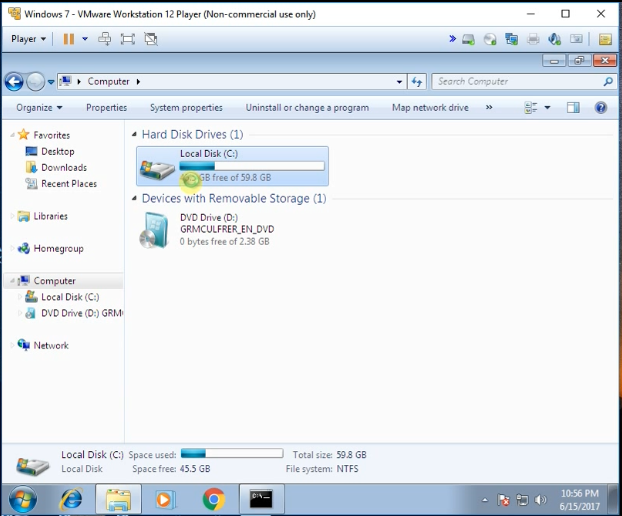622x516 pixels.
Task: Open Recent Places under Favorites
Action: (x=69, y=184)
